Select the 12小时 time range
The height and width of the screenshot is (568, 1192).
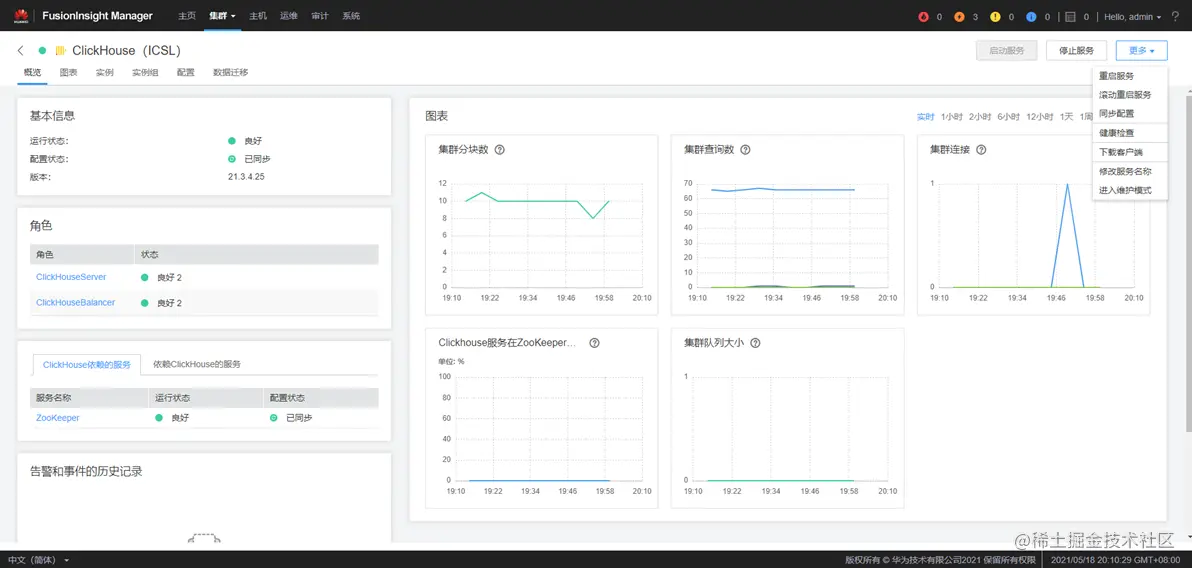pyautogui.click(x=1039, y=117)
